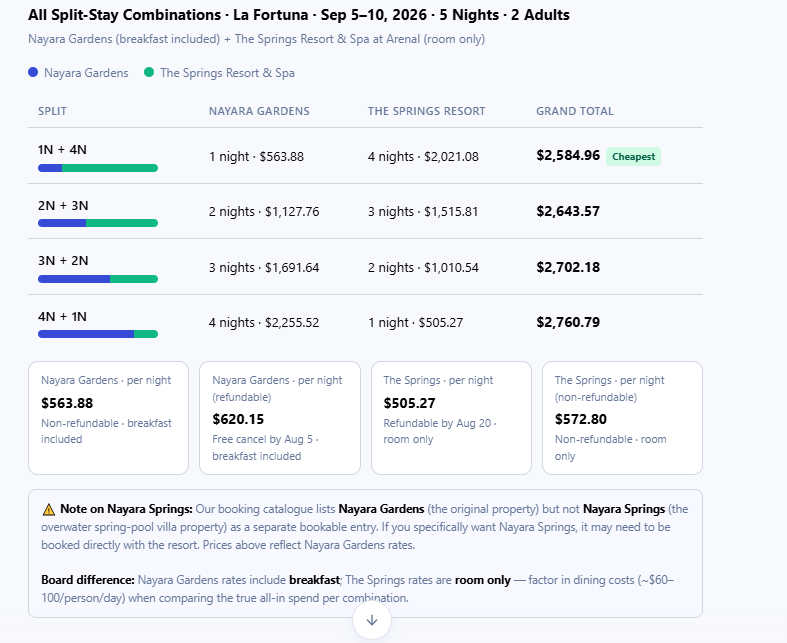Click the 'Note on Nayara Springs:' heading
787x643 pixels.
tap(126, 509)
